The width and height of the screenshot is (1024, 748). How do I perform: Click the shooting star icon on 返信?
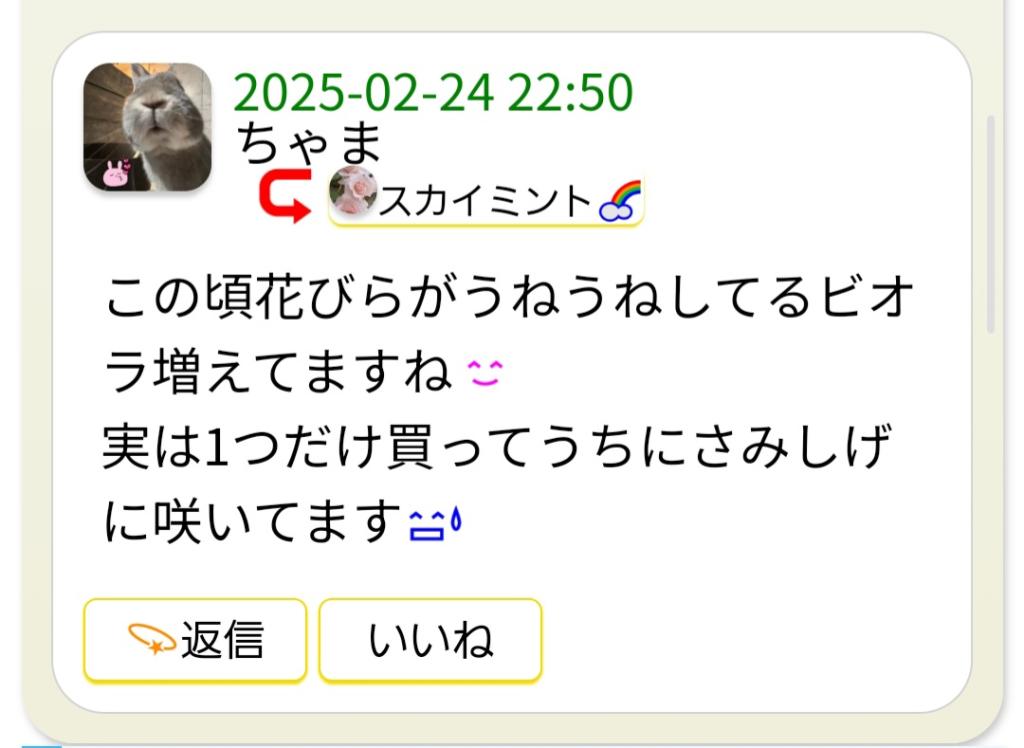[152, 639]
